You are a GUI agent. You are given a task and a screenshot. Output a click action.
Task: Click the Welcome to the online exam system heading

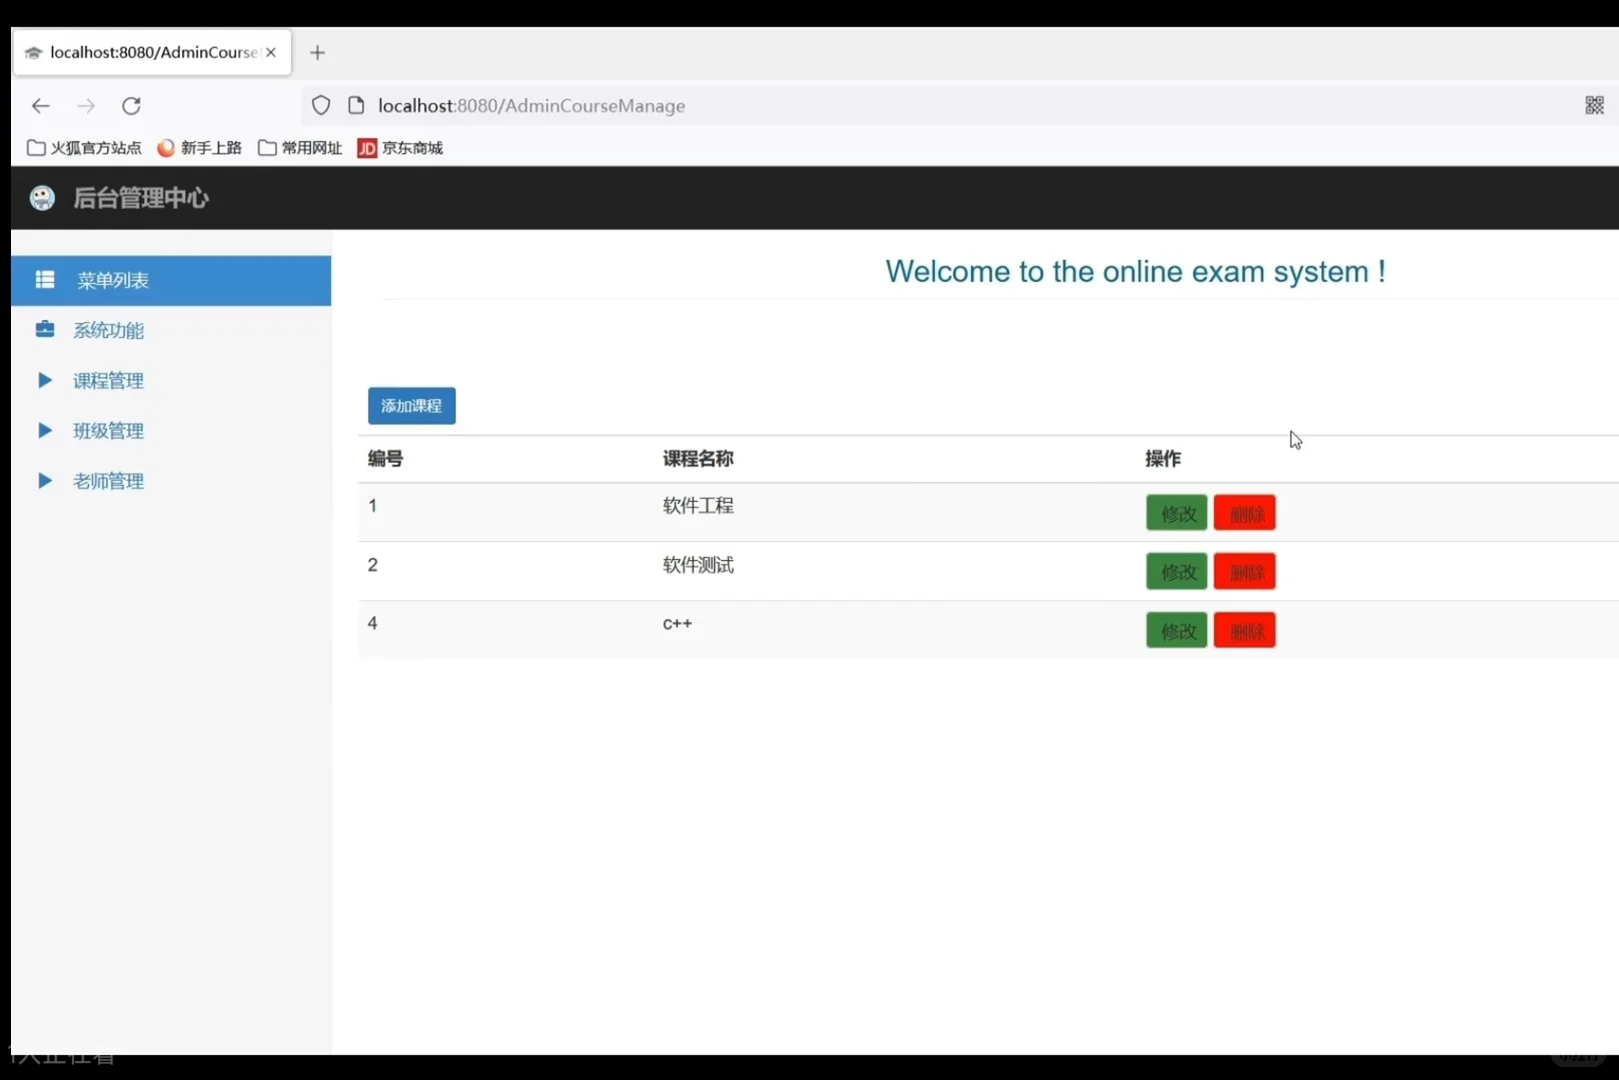pyautogui.click(x=1135, y=272)
